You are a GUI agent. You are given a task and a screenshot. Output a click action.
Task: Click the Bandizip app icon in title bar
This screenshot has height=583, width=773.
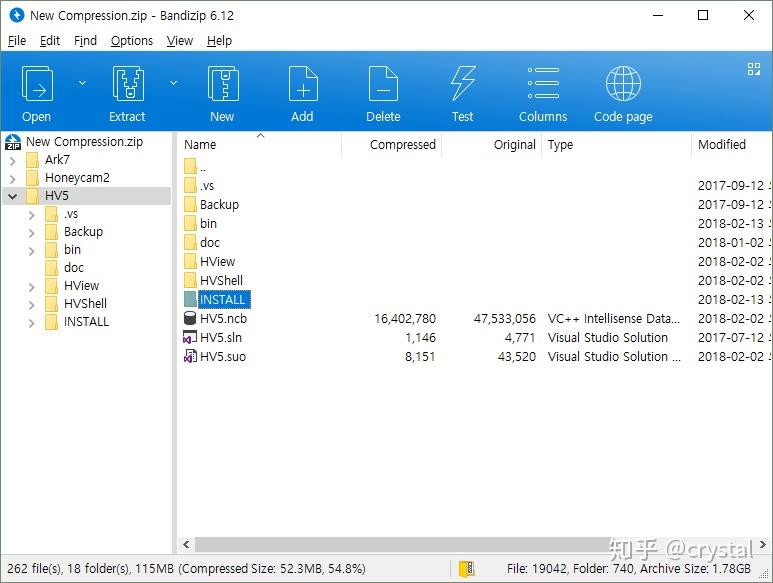(16, 15)
